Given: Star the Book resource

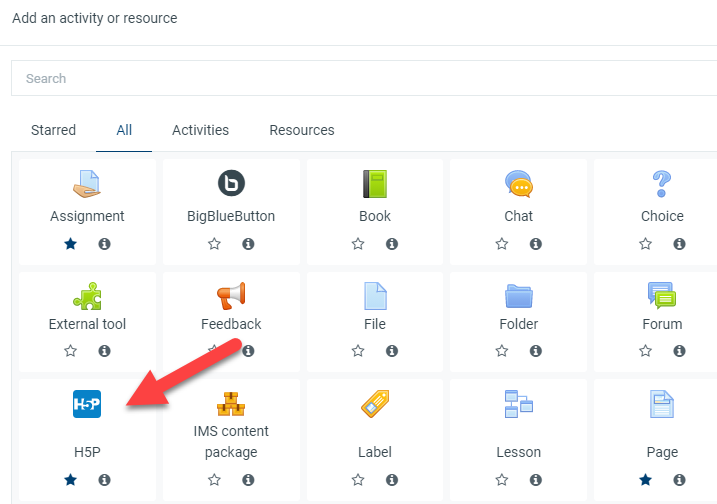Looking at the screenshot, I should click(x=358, y=243).
